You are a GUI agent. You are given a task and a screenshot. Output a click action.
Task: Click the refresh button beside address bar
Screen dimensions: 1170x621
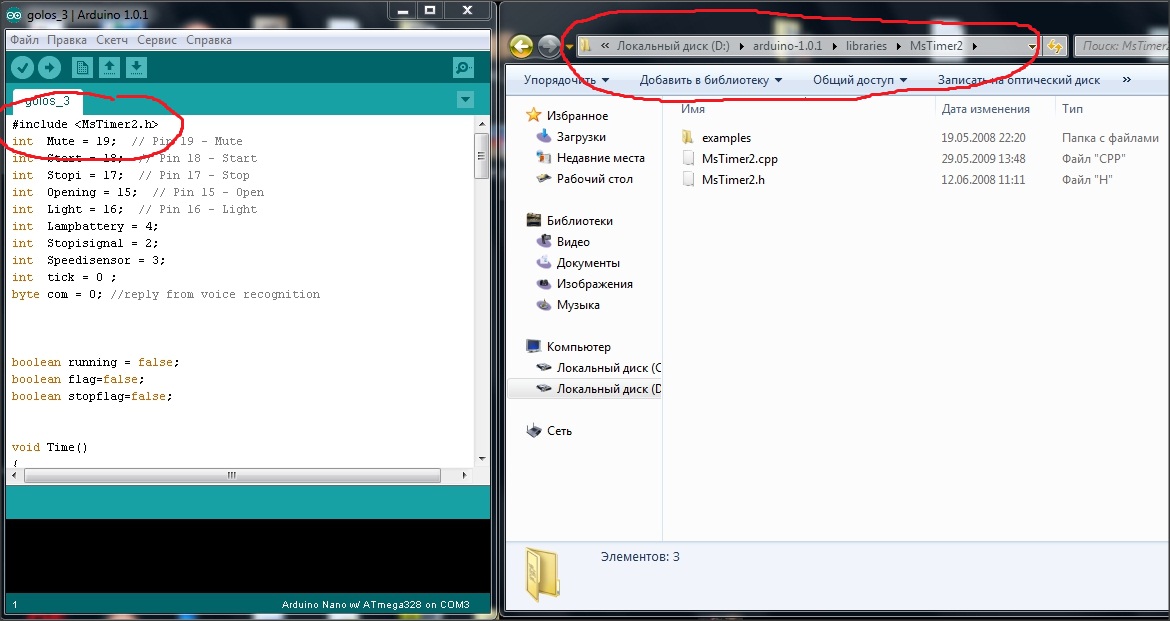1053,47
